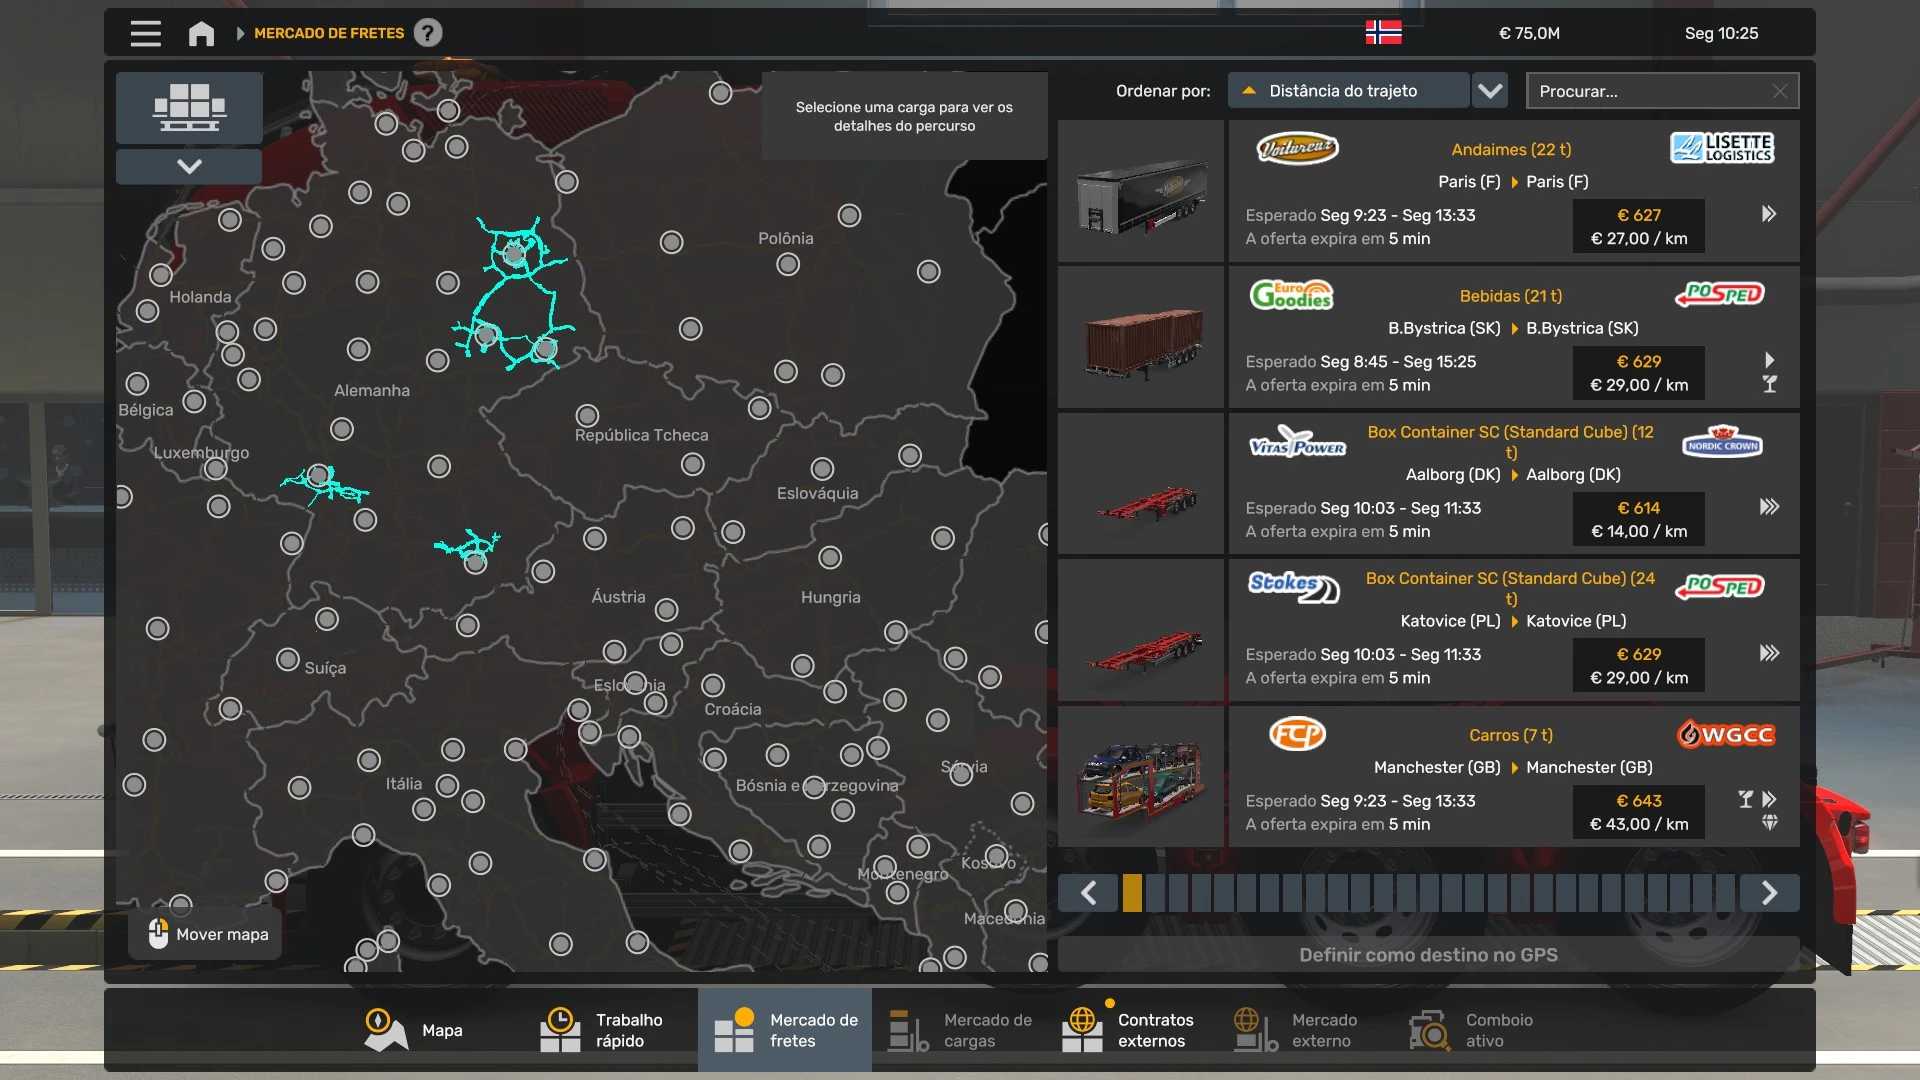Select the Carros car transporter trailer thumbnail
This screenshot has width=1920, height=1080.
[1140, 777]
